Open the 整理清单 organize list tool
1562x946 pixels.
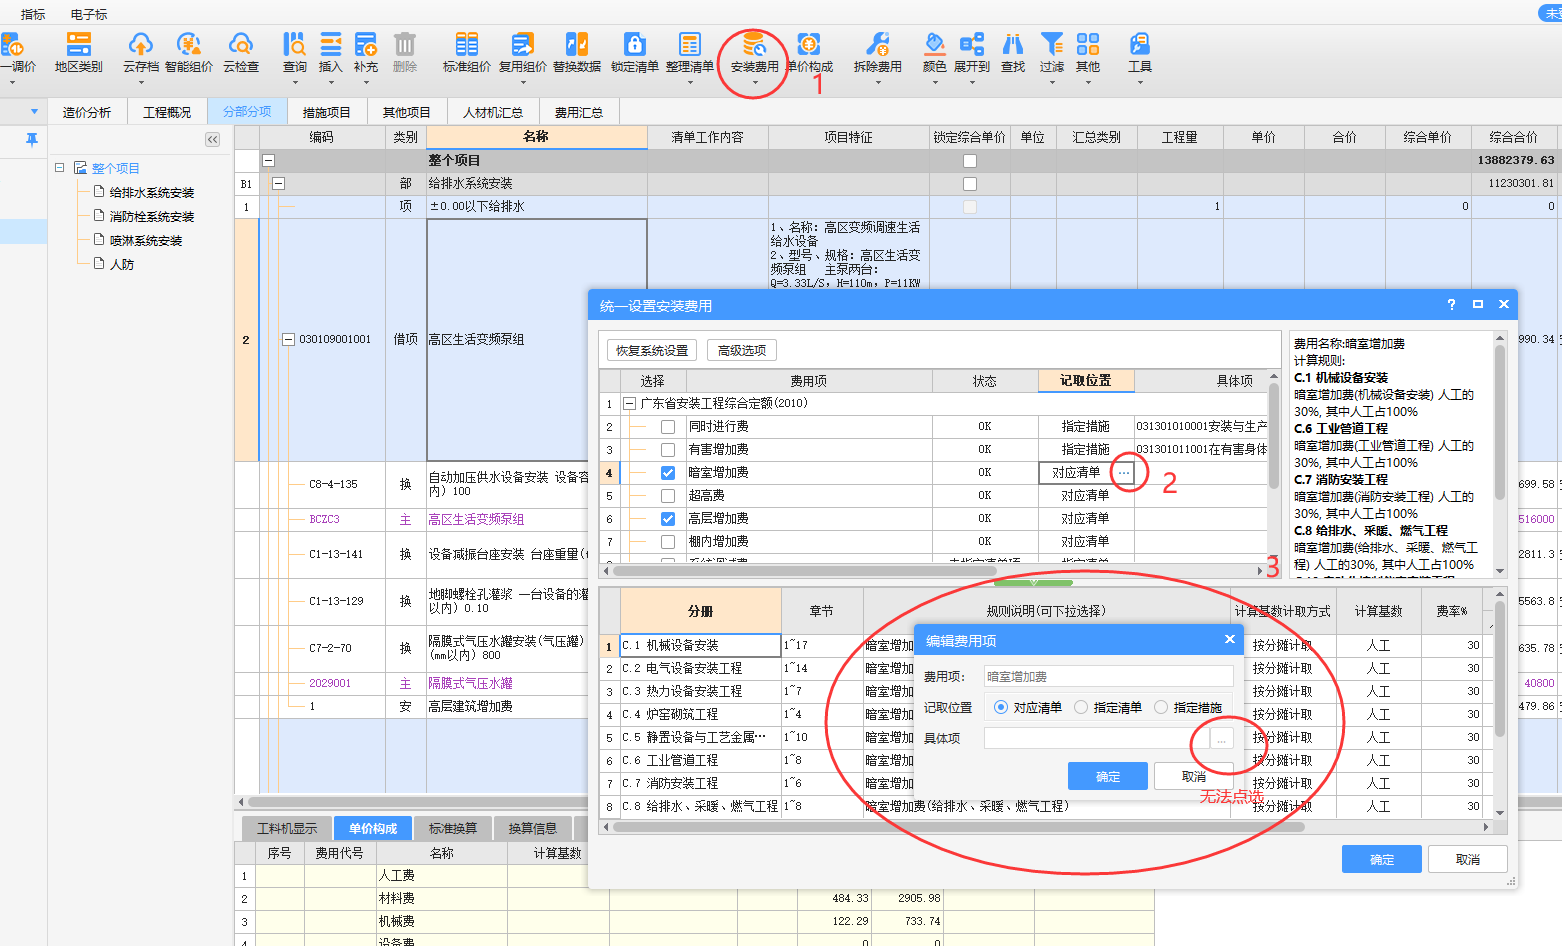pos(690,53)
